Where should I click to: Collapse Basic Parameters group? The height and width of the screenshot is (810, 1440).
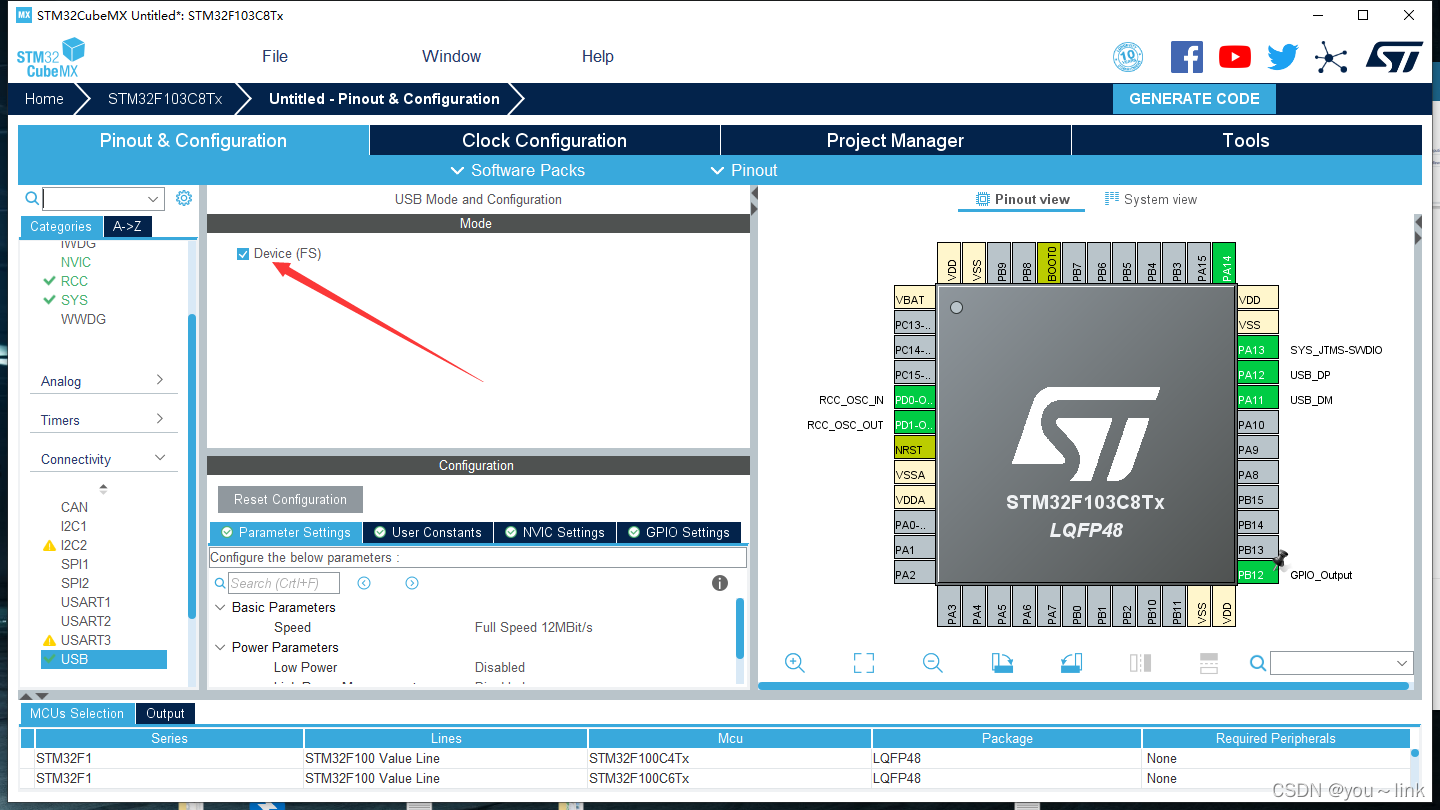pyautogui.click(x=221, y=607)
